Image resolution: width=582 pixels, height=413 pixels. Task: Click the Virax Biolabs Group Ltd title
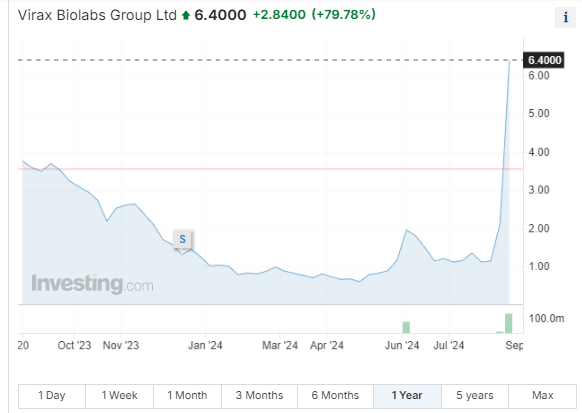pyautogui.click(x=97, y=15)
